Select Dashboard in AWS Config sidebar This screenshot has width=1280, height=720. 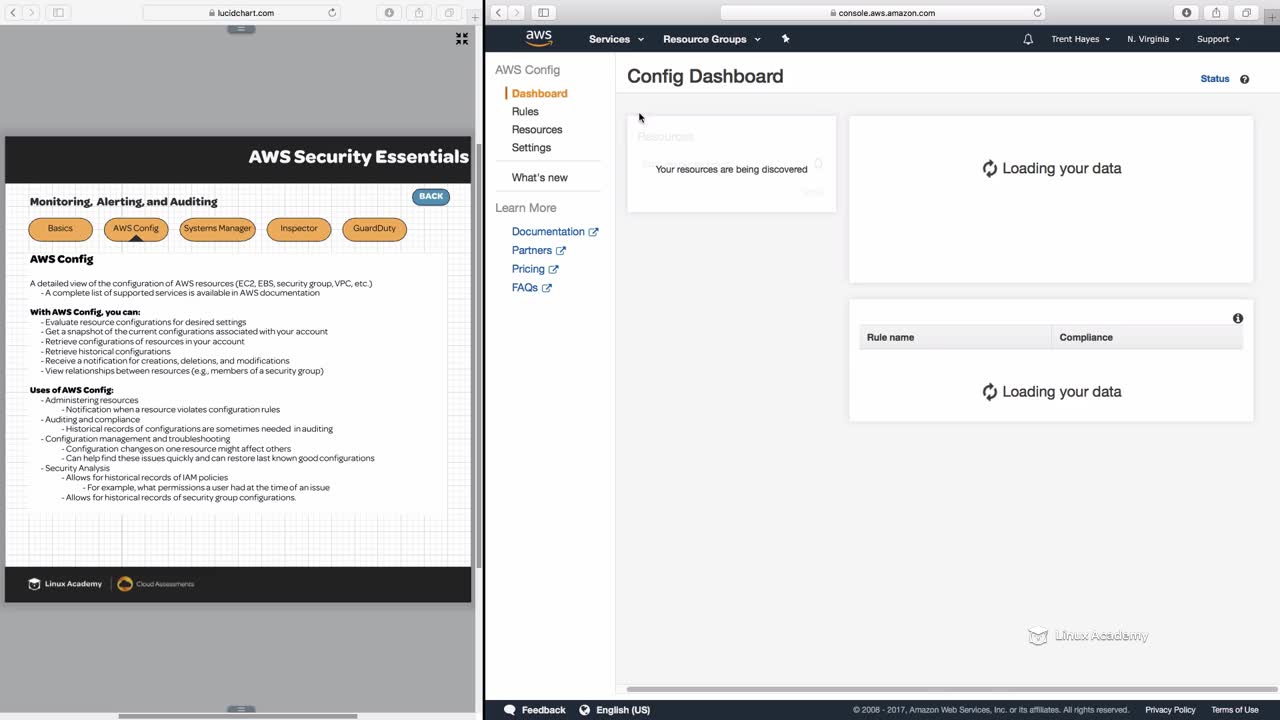(539, 93)
